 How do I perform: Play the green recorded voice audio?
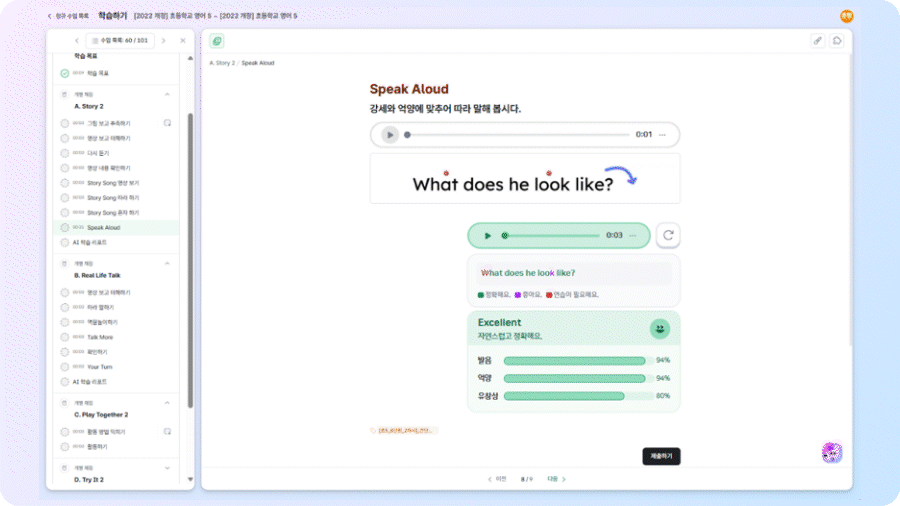tap(488, 236)
